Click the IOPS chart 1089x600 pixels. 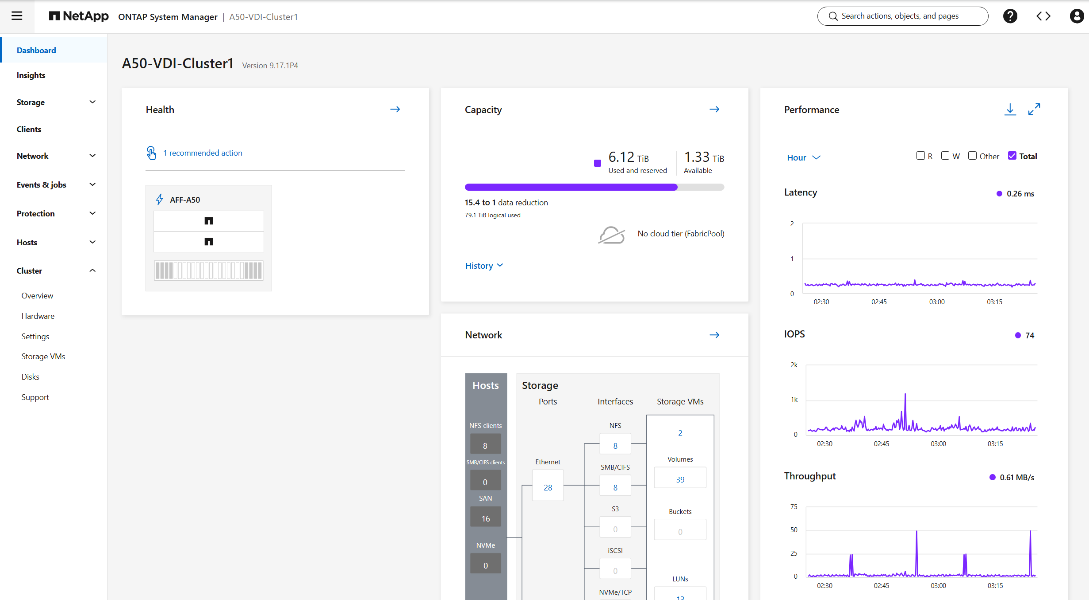(922, 400)
